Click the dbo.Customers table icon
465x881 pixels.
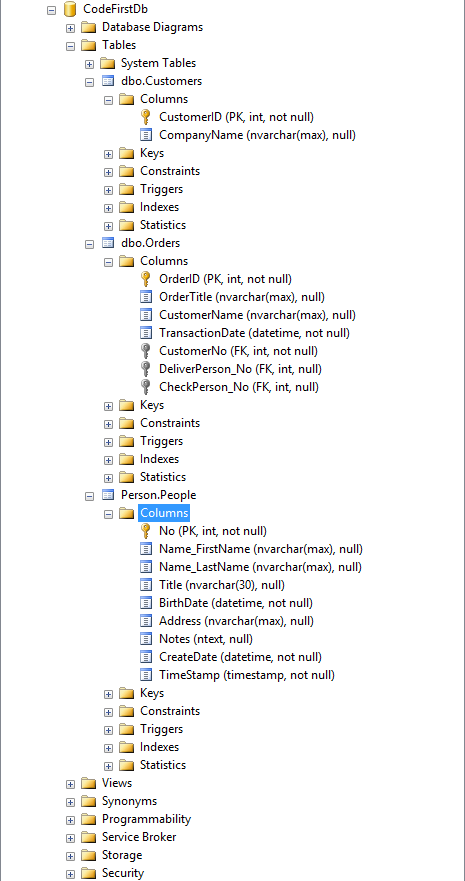click(108, 81)
